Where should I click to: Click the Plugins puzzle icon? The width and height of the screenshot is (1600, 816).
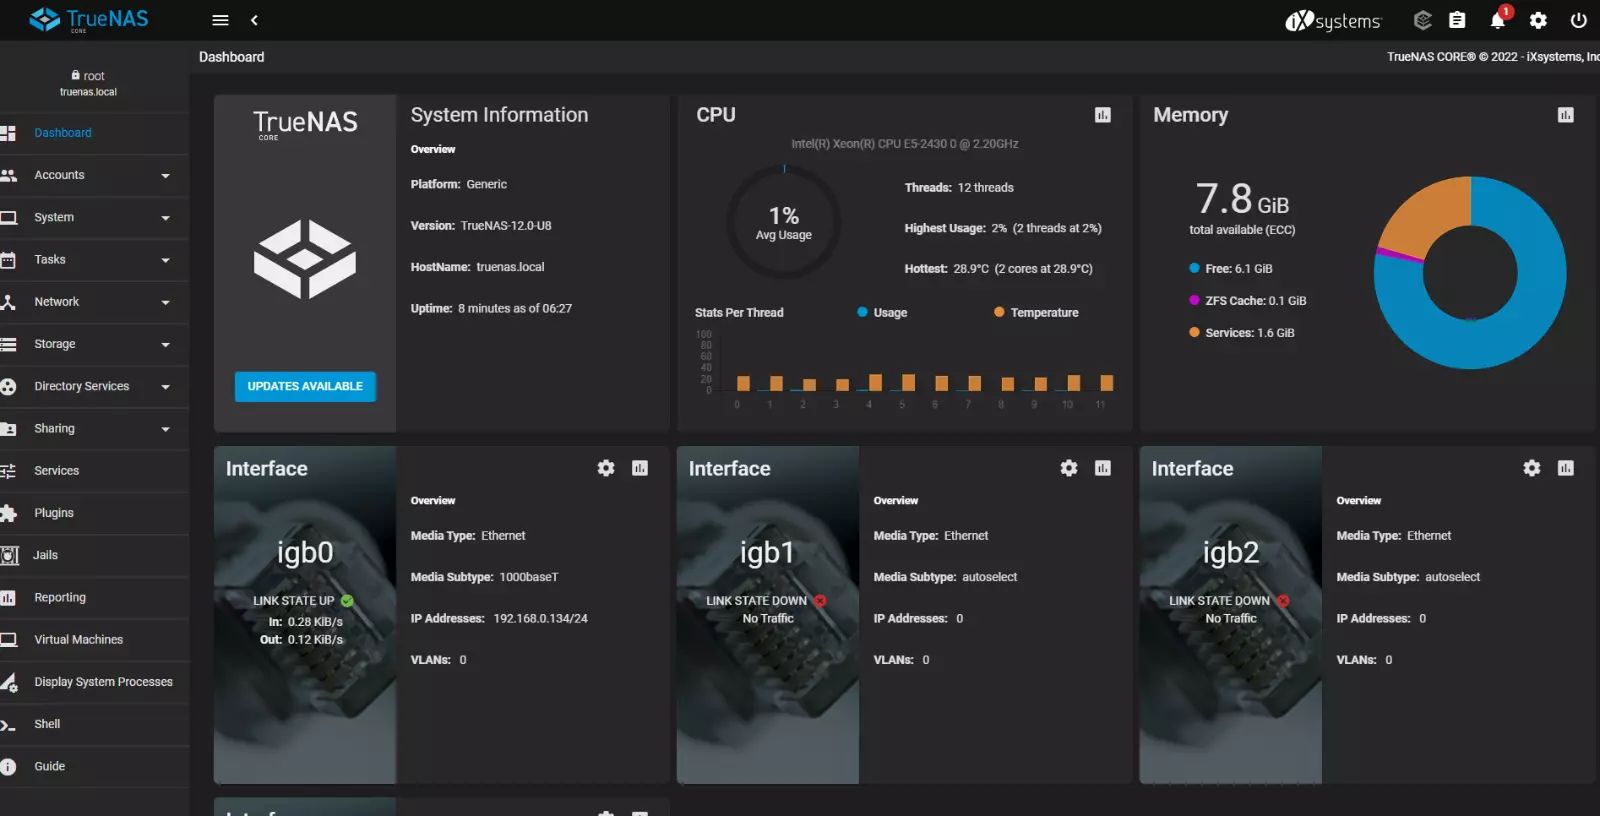tap(8, 513)
